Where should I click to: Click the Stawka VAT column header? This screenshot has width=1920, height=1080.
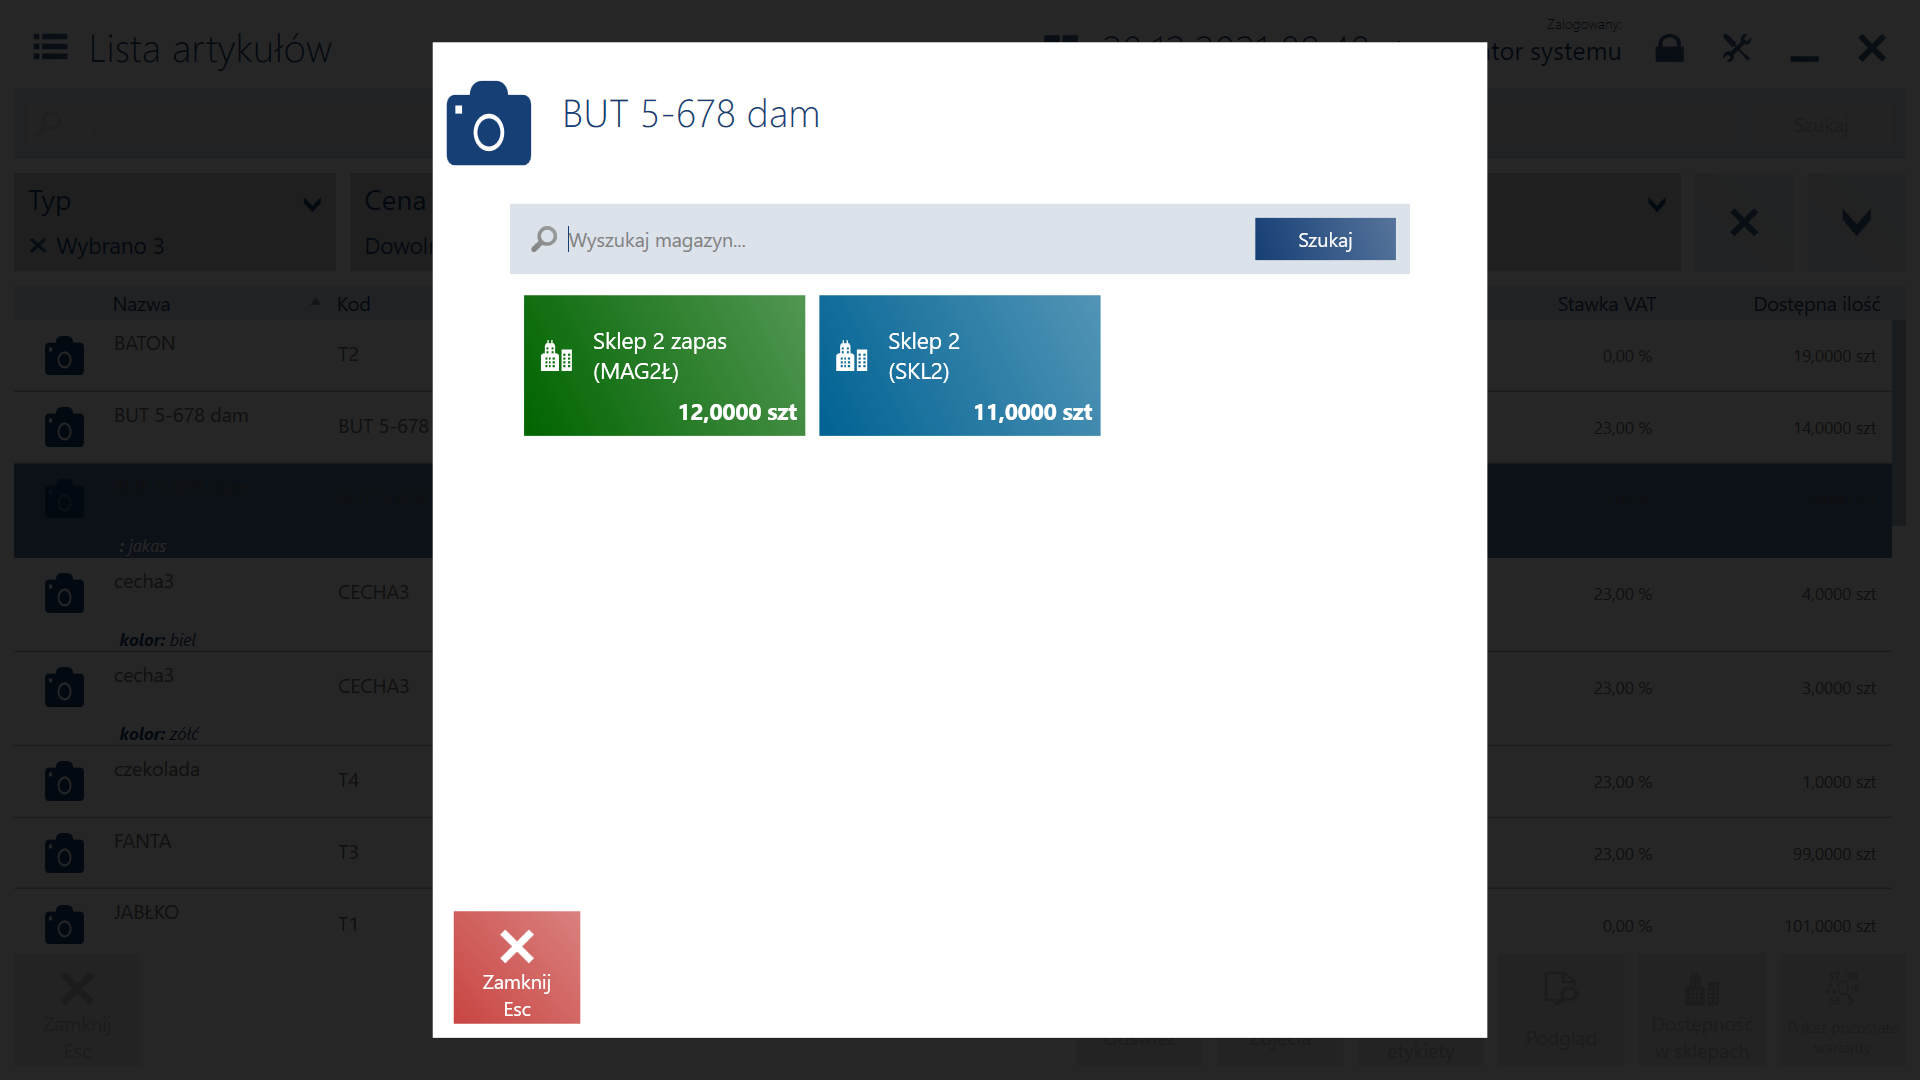tap(1606, 304)
